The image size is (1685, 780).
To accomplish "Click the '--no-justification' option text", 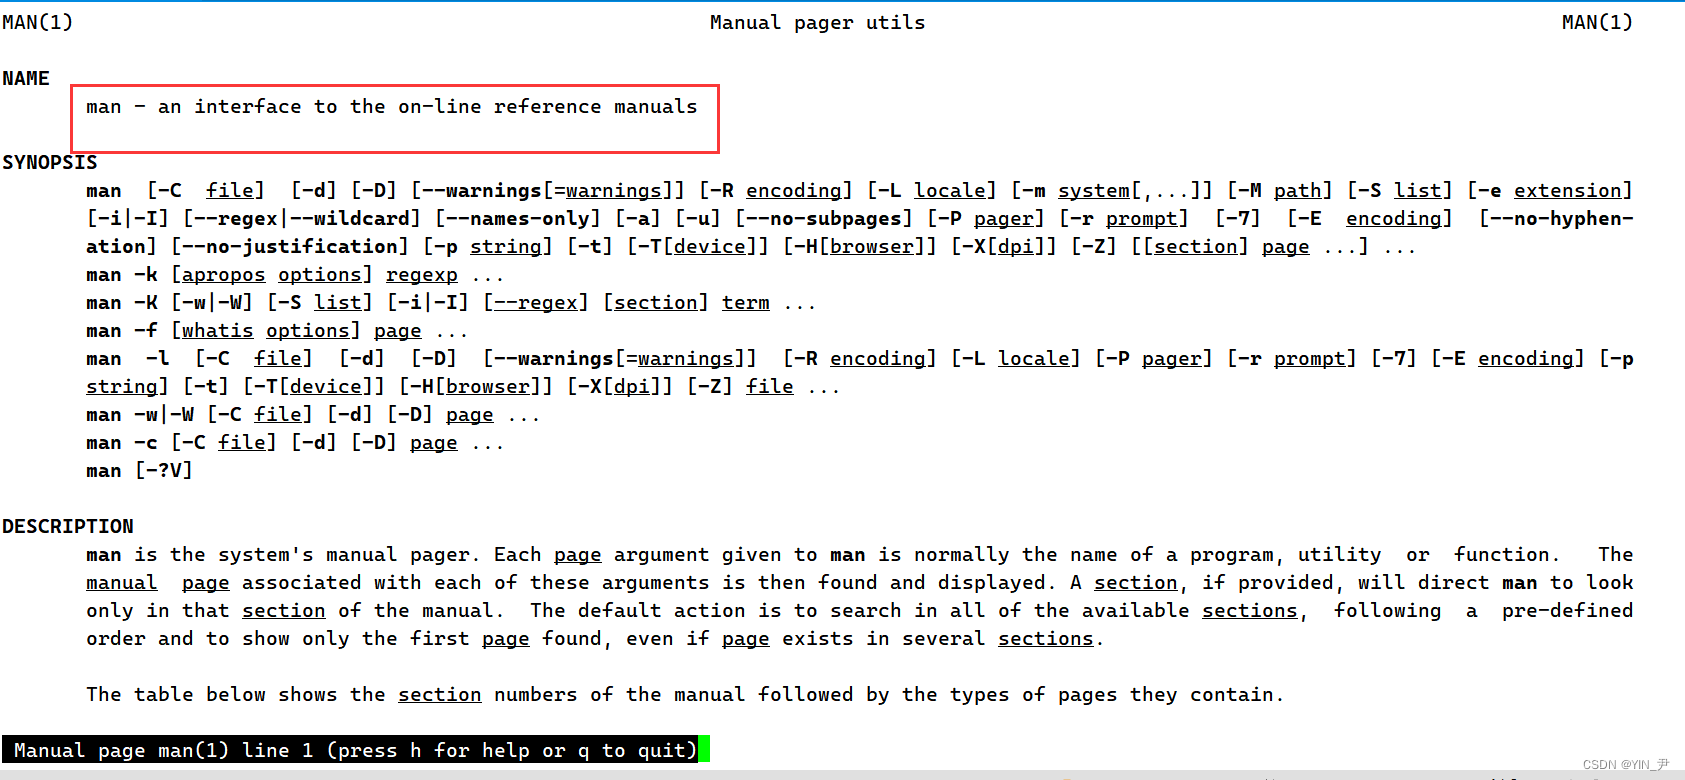I will point(290,246).
